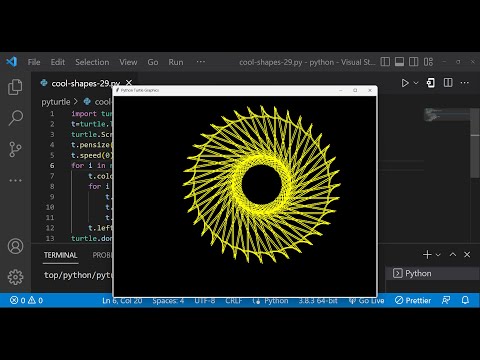Screen dimensions: 480x360
Task: Select language mode Python in status bar
Action: pos(276,300)
